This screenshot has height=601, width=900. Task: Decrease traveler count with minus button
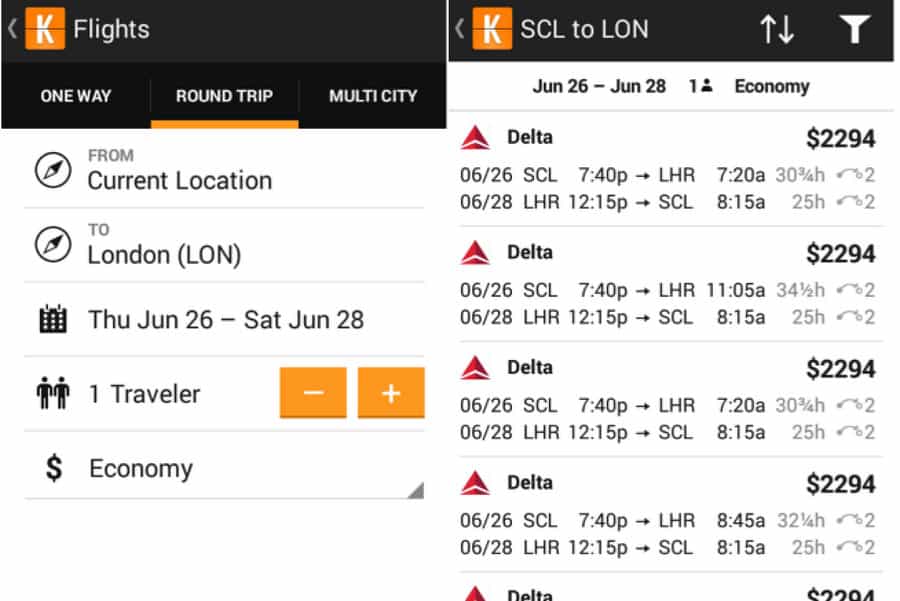313,393
